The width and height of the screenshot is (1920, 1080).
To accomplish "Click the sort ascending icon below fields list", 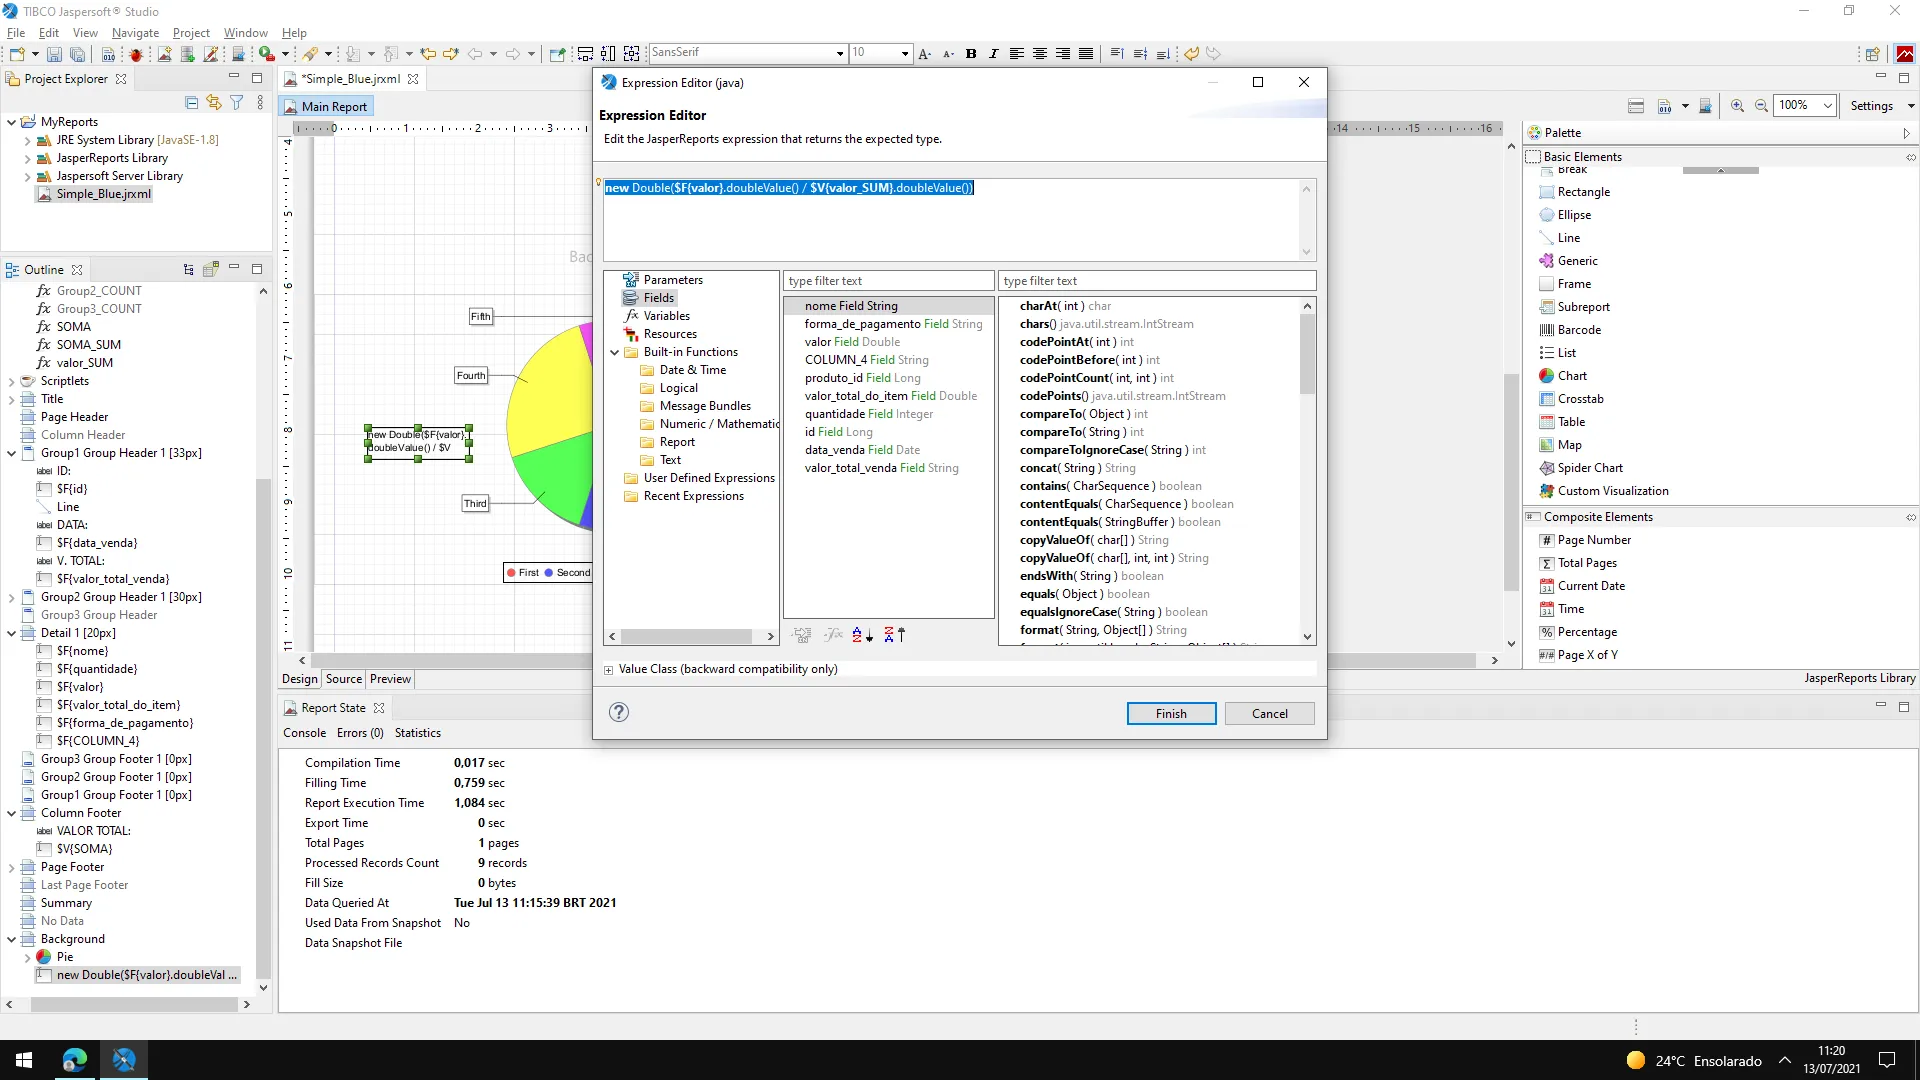I will (x=862, y=635).
